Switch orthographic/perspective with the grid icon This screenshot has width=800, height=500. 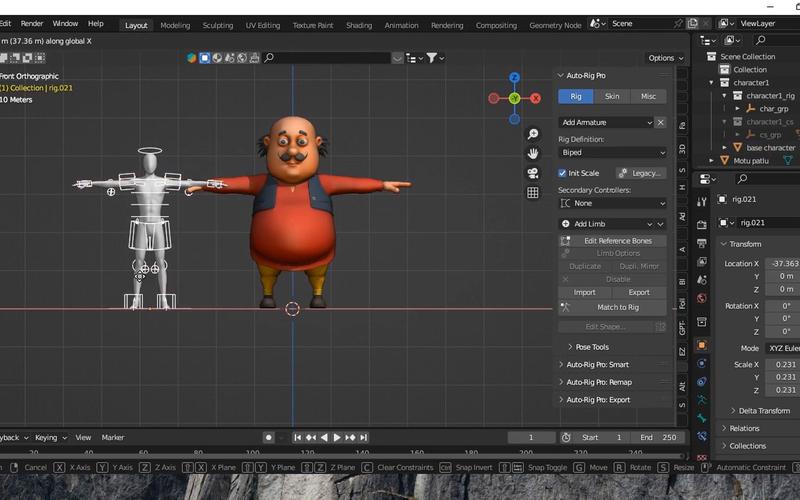[x=533, y=192]
